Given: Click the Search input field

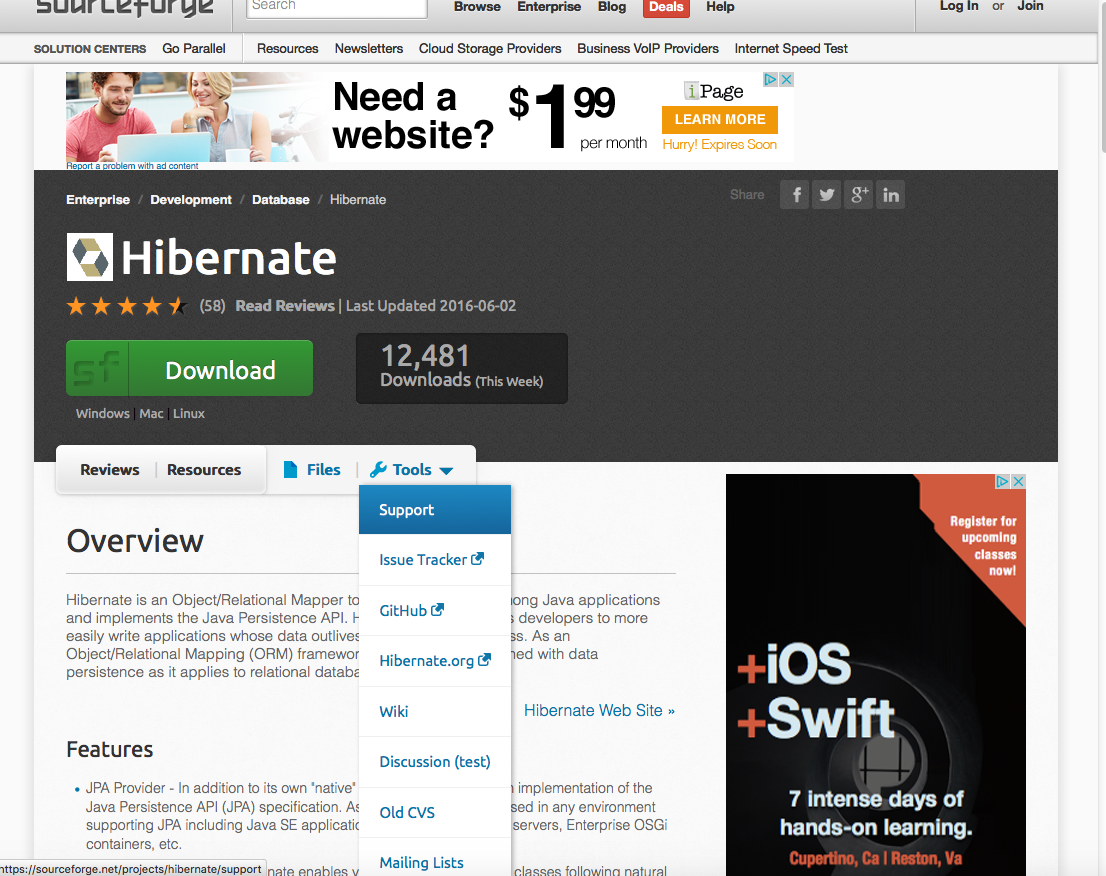Looking at the screenshot, I should point(336,6).
